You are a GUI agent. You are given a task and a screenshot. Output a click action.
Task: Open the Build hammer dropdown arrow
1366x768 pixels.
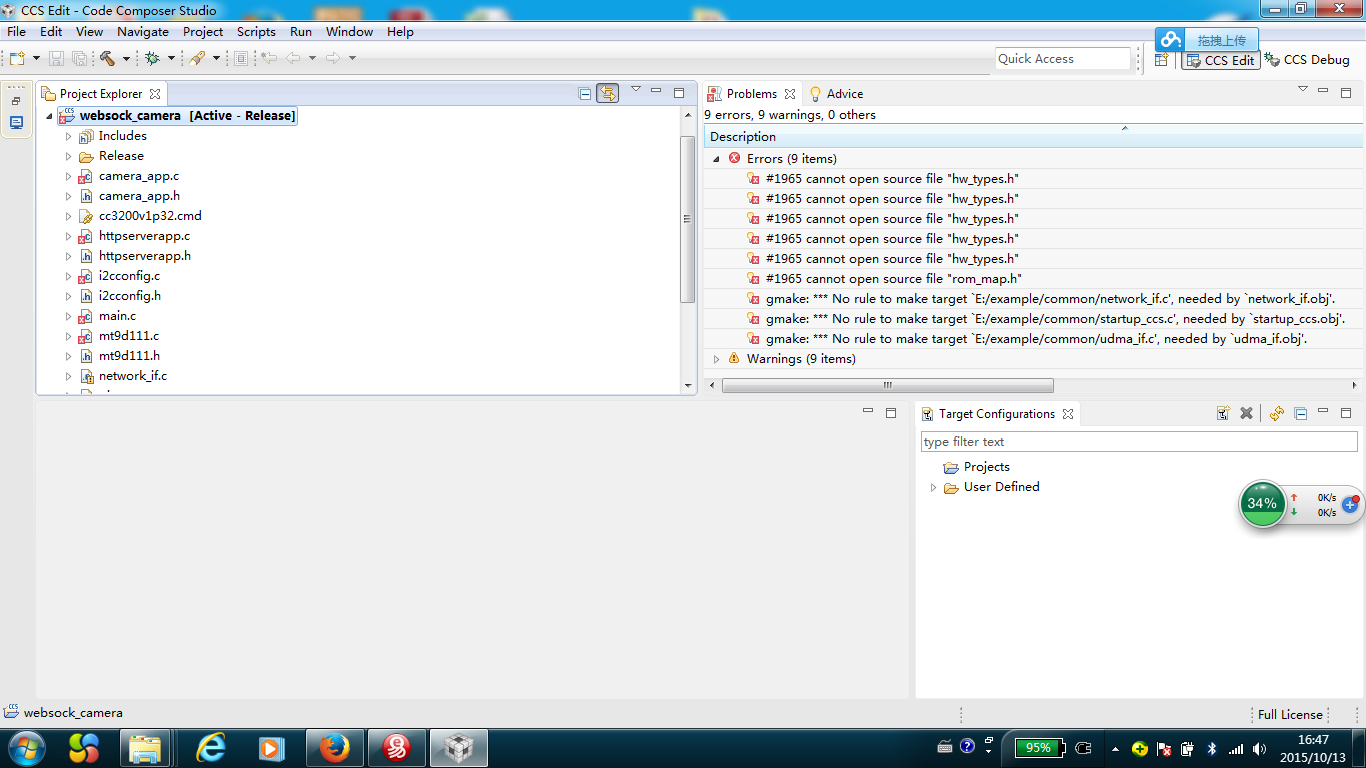point(126,59)
